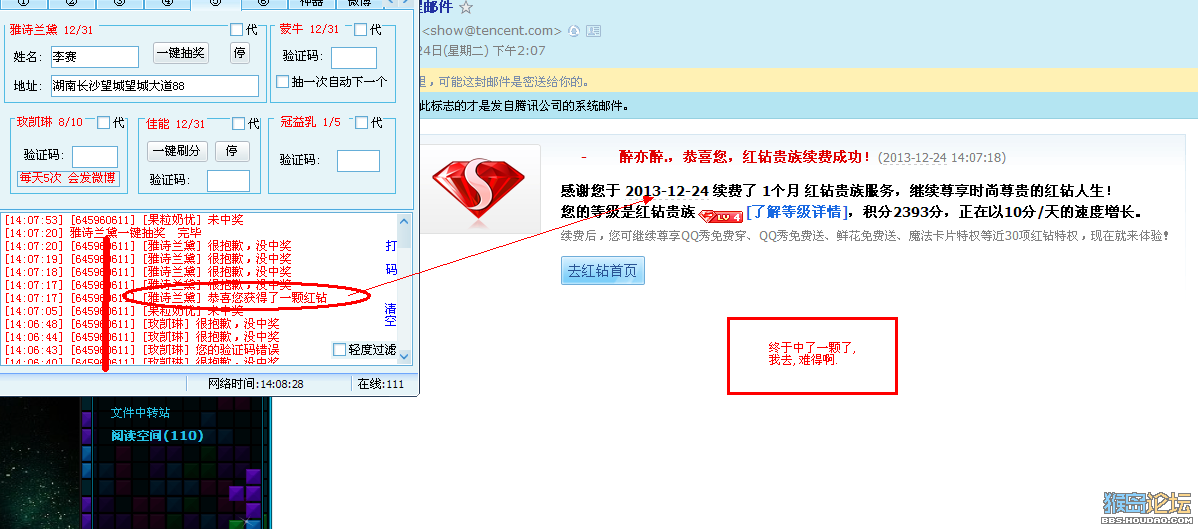This screenshot has height=529, width=1198.
Task: Select the 在线:111 status entry
Action: pos(380,384)
